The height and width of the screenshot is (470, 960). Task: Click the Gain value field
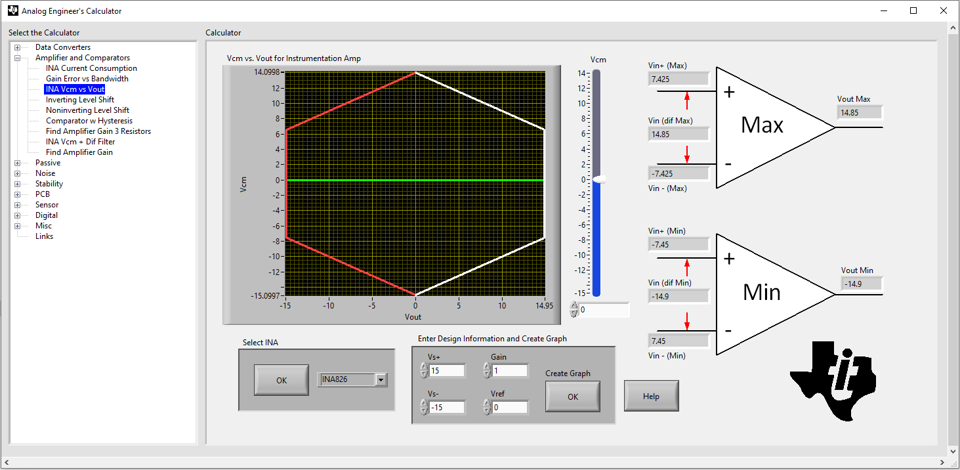[x=509, y=371]
